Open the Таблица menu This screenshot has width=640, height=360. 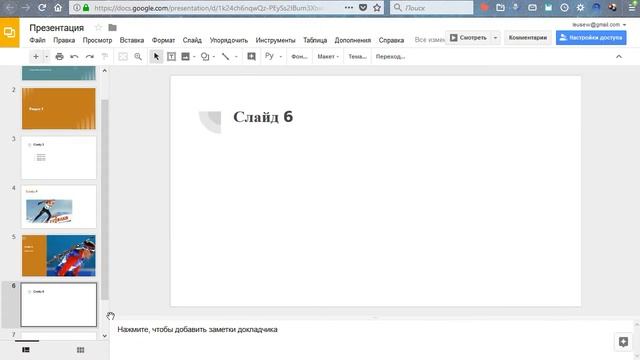pyautogui.click(x=315, y=40)
